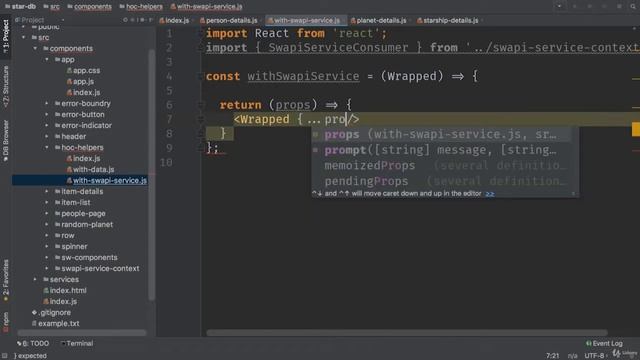Open index.js under hoc-helpers folder
This screenshot has height=360, width=640.
pyautogui.click(x=83, y=158)
